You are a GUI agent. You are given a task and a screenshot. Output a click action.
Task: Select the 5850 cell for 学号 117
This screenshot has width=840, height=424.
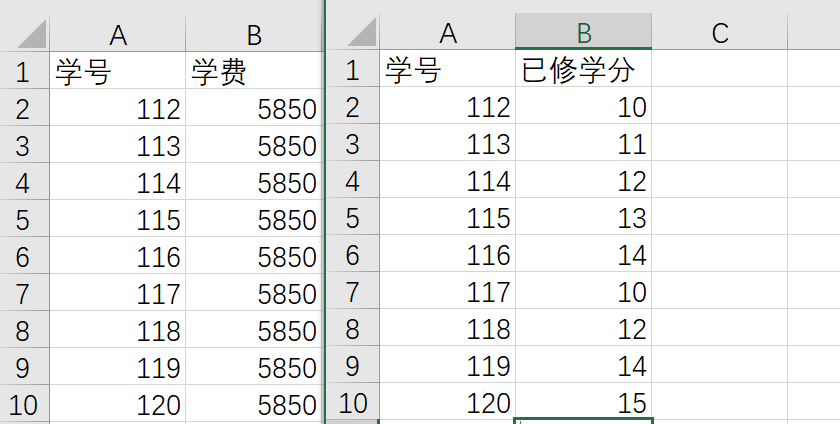tap(254, 292)
